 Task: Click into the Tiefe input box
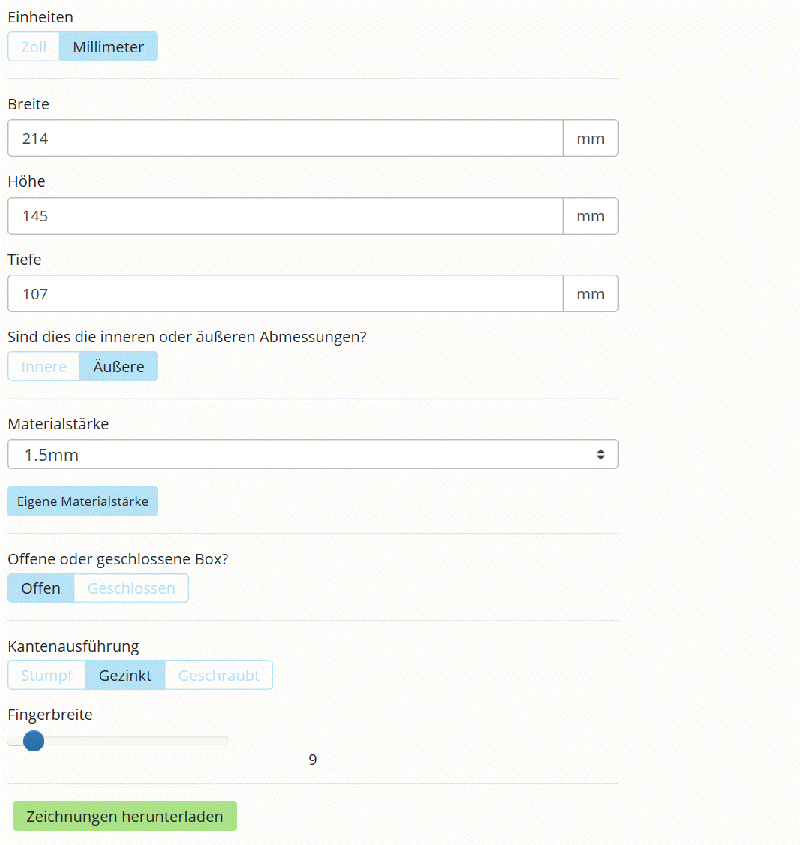pos(285,294)
